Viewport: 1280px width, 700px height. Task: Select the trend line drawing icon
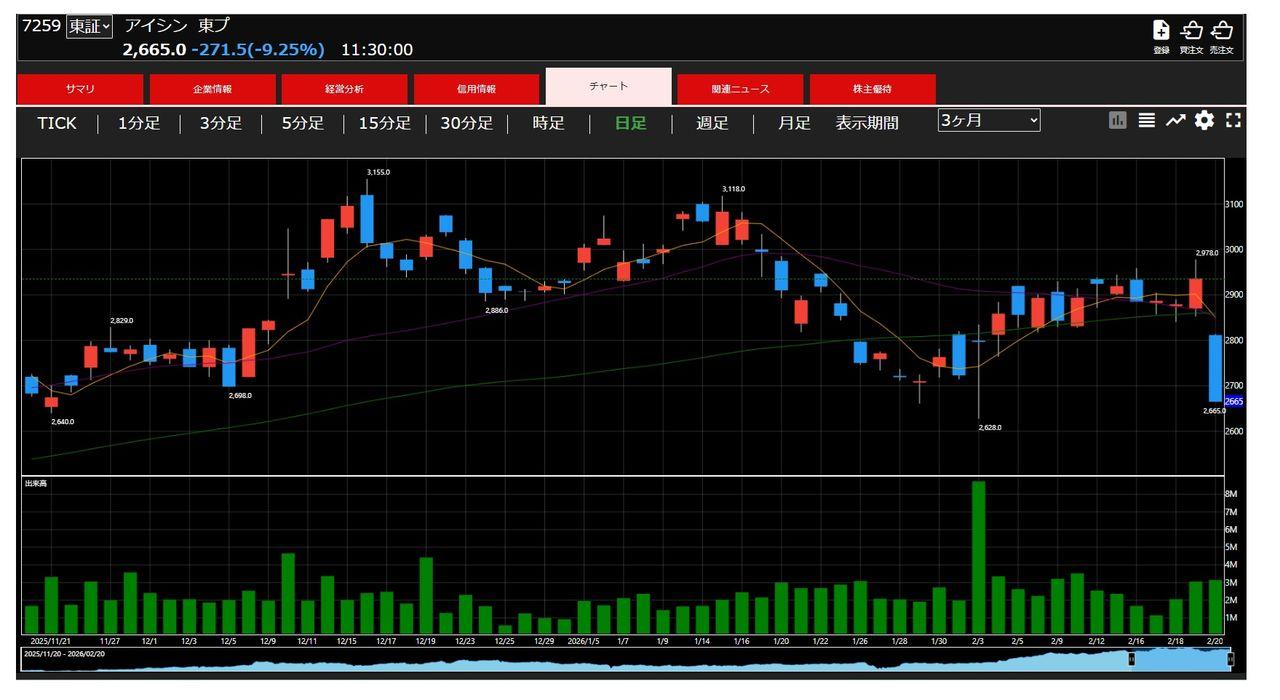click(1175, 120)
